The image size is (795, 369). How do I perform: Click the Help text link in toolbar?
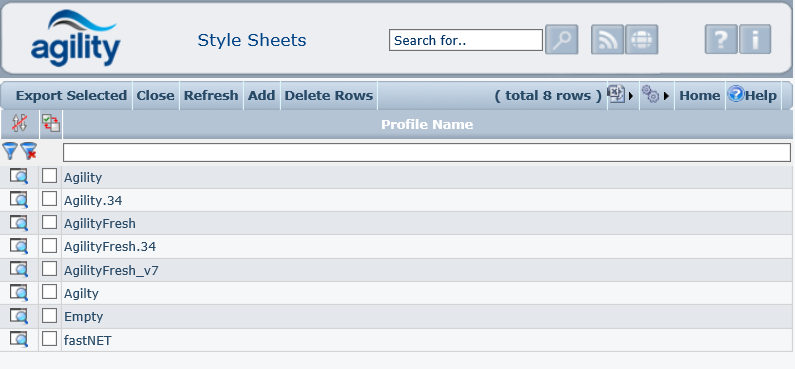pyautogui.click(x=761, y=96)
